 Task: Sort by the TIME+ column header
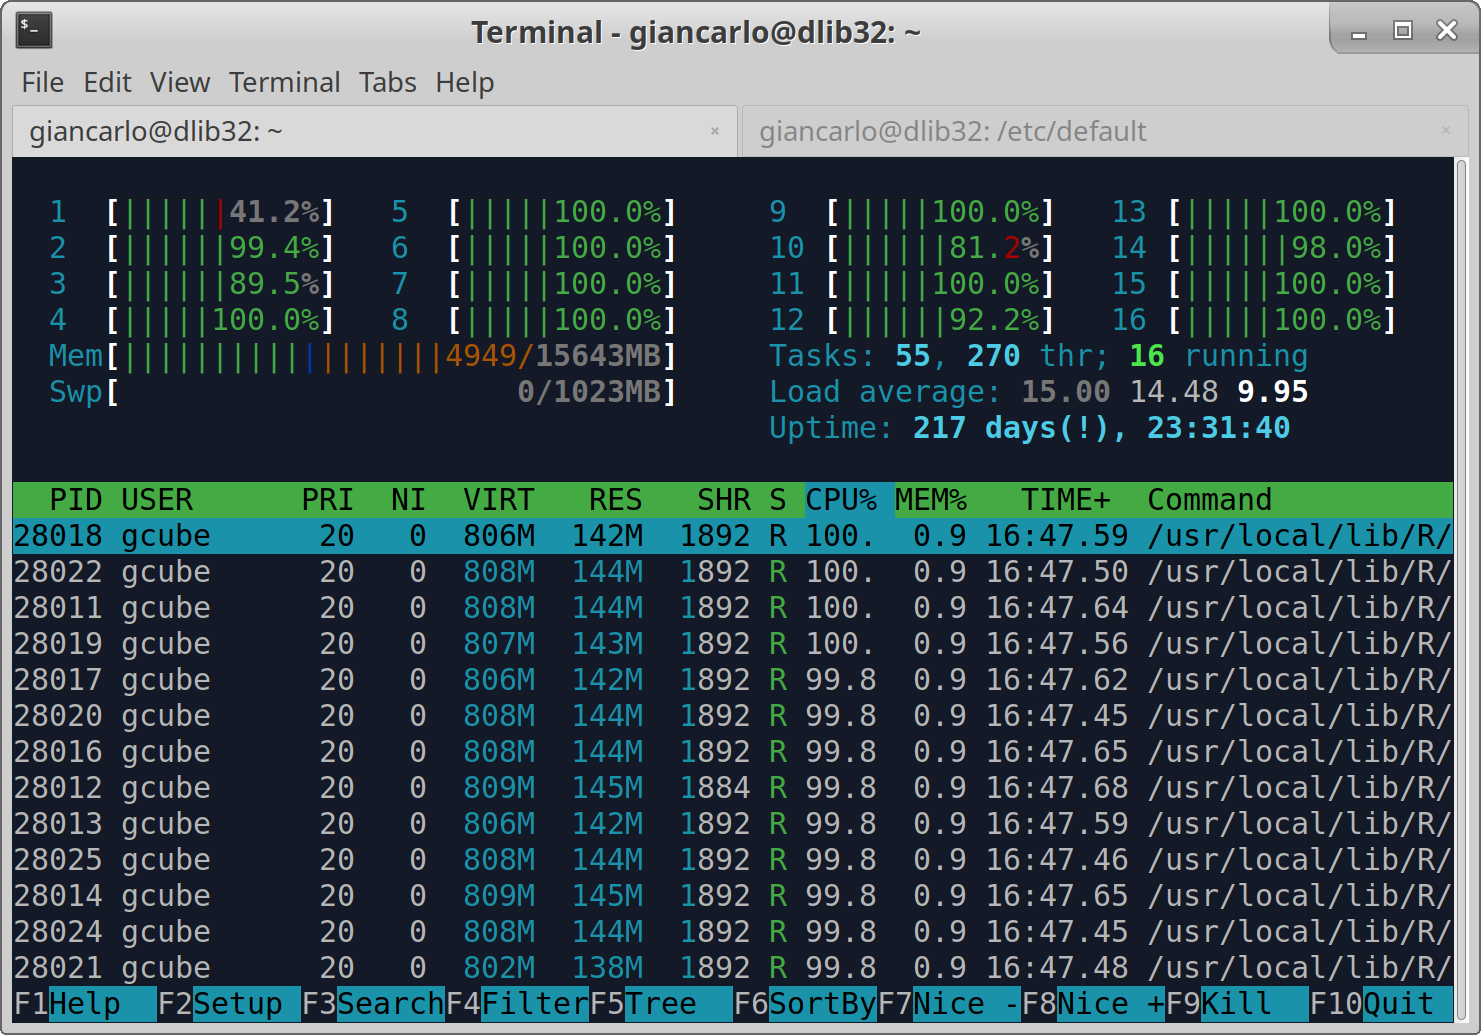tap(1065, 499)
